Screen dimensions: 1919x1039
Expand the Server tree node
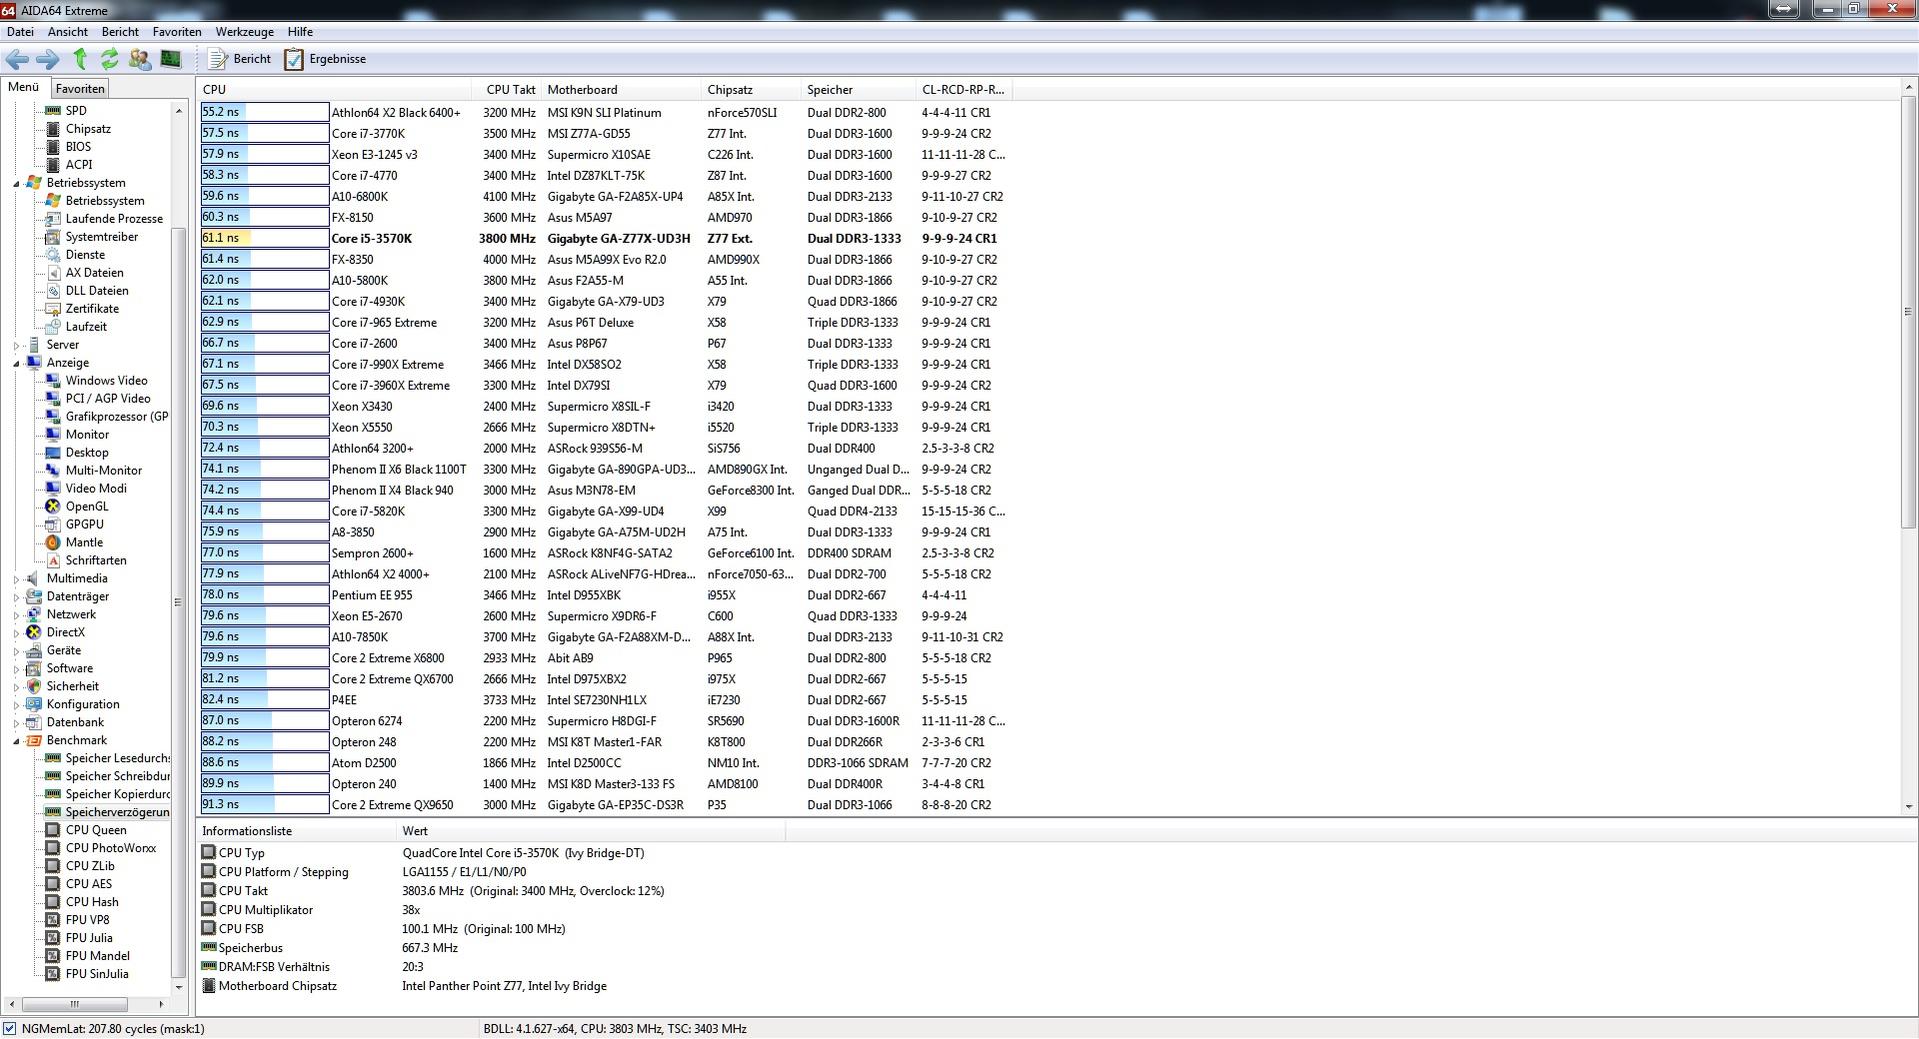pyautogui.click(x=17, y=345)
